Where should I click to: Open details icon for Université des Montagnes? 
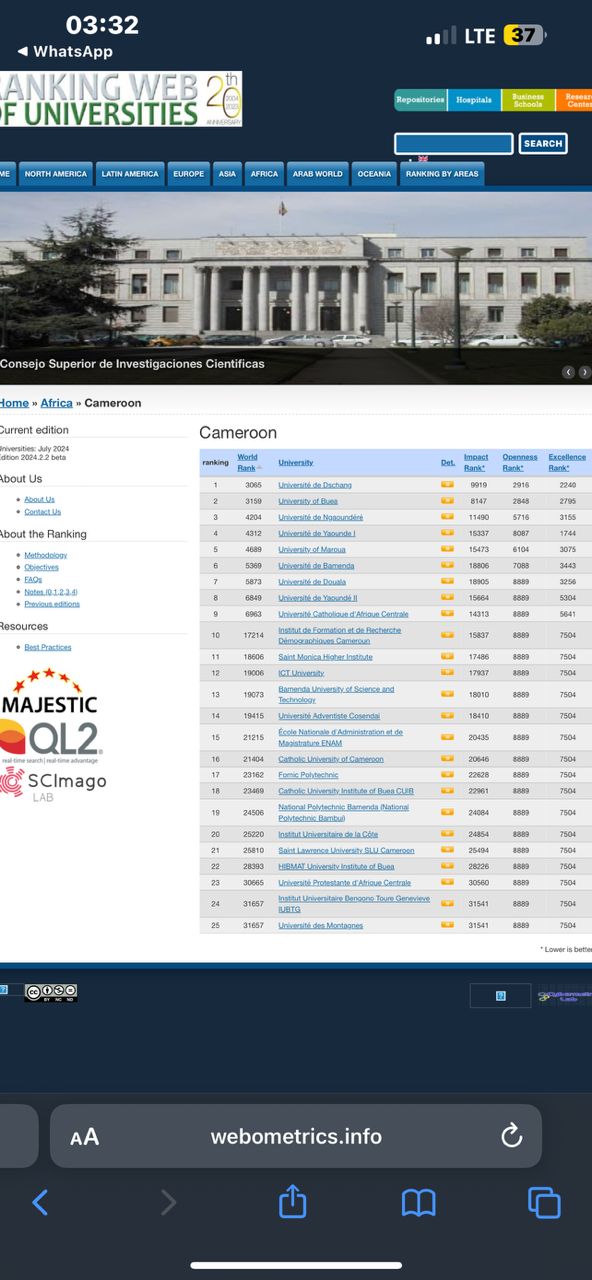[x=447, y=925]
